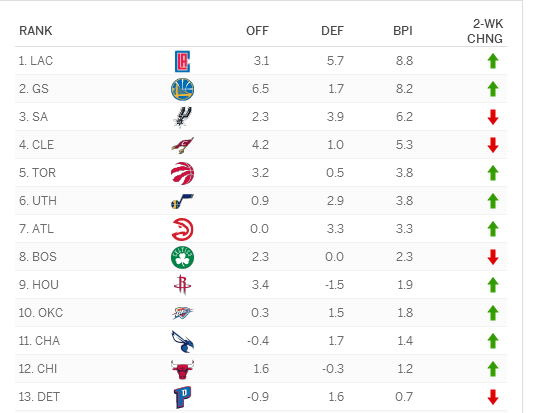Click the Cleveland Cavaliers logo
Image resolution: width=559 pixels, height=413 pixels.
[x=182, y=145]
